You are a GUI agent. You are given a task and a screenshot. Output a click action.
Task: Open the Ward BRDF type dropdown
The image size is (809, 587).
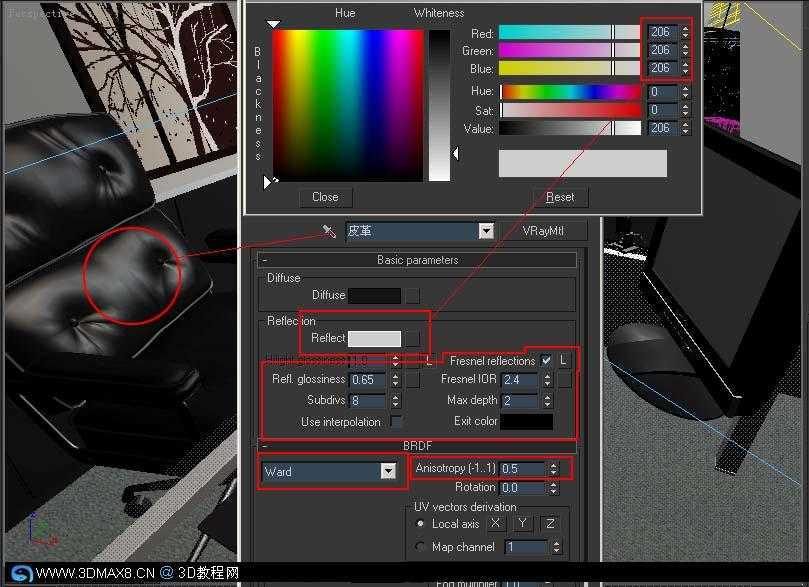(x=388, y=471)
